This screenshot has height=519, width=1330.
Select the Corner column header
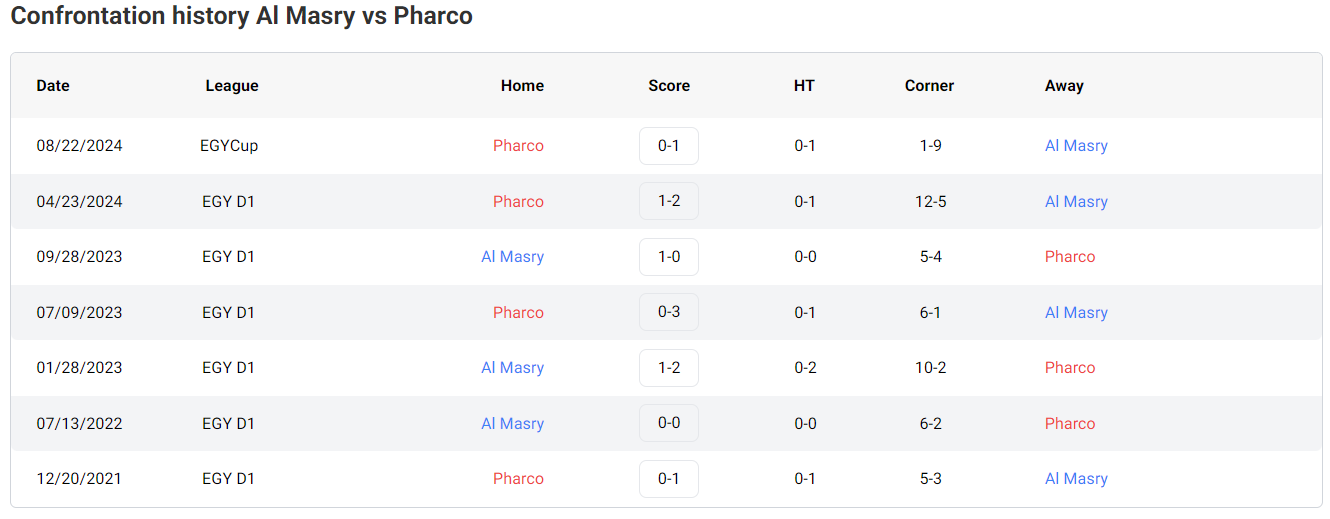click(x=929, y=86)
